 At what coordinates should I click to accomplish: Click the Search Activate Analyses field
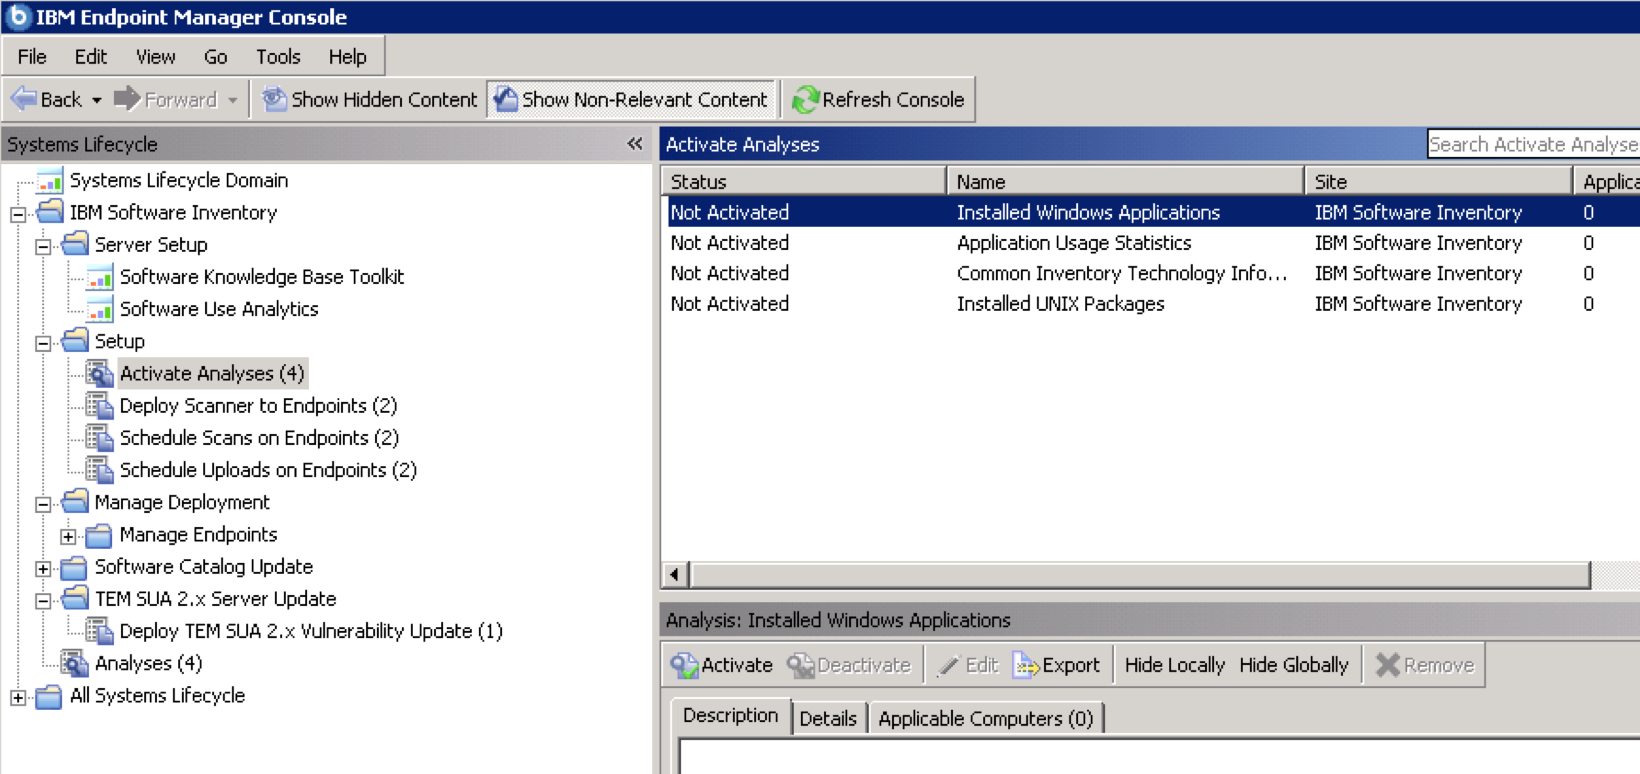[1532, 145]
